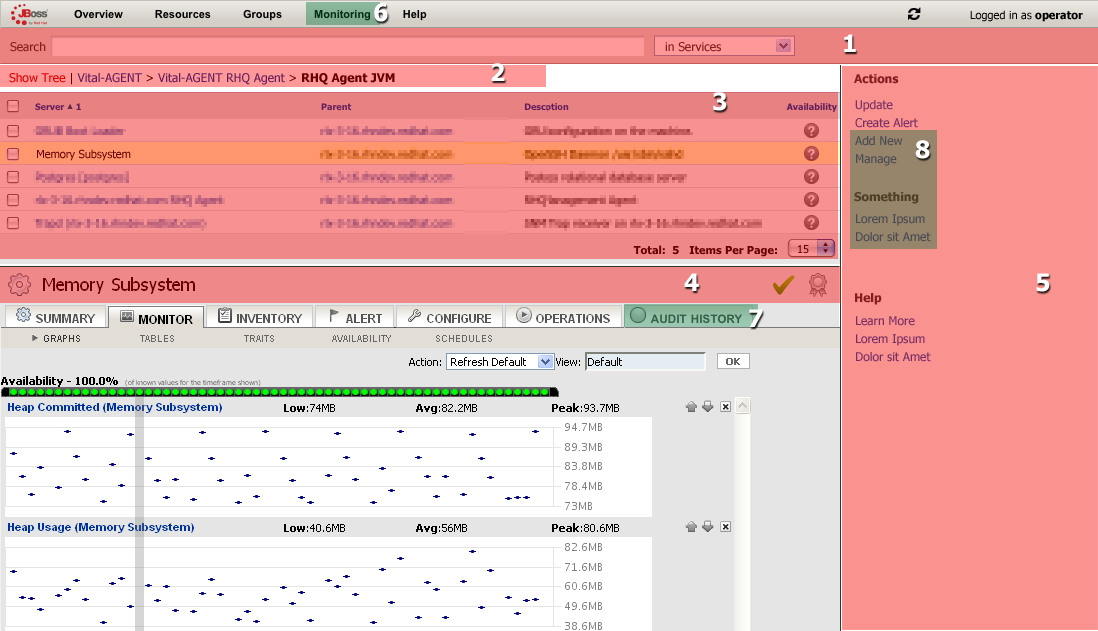
Task: Click the award ribbon icon in Memory Subsystem header
Action: [818, 284]
